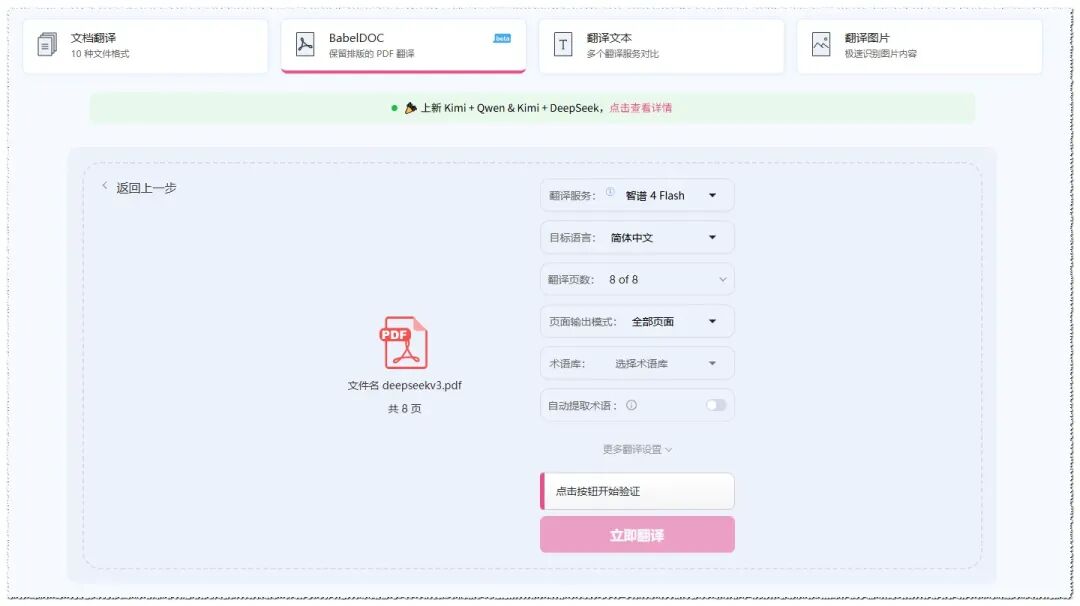The width and height of the screenshot is (1080, 606).
Task: Open the 术语库 dropdown to choose a glossary
Action: (x=637, y=364)
